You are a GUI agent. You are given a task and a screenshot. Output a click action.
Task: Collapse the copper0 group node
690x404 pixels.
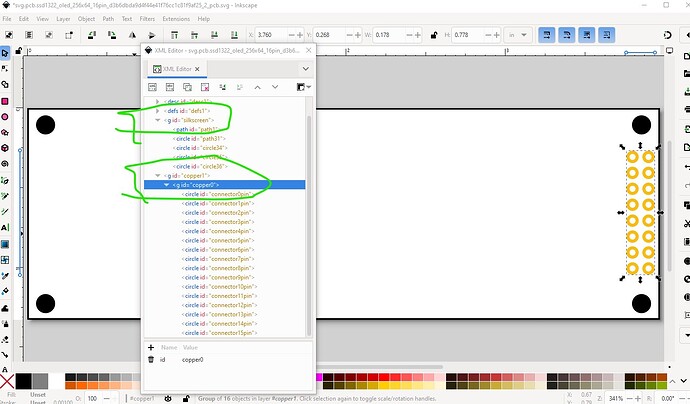pos(166,185)
